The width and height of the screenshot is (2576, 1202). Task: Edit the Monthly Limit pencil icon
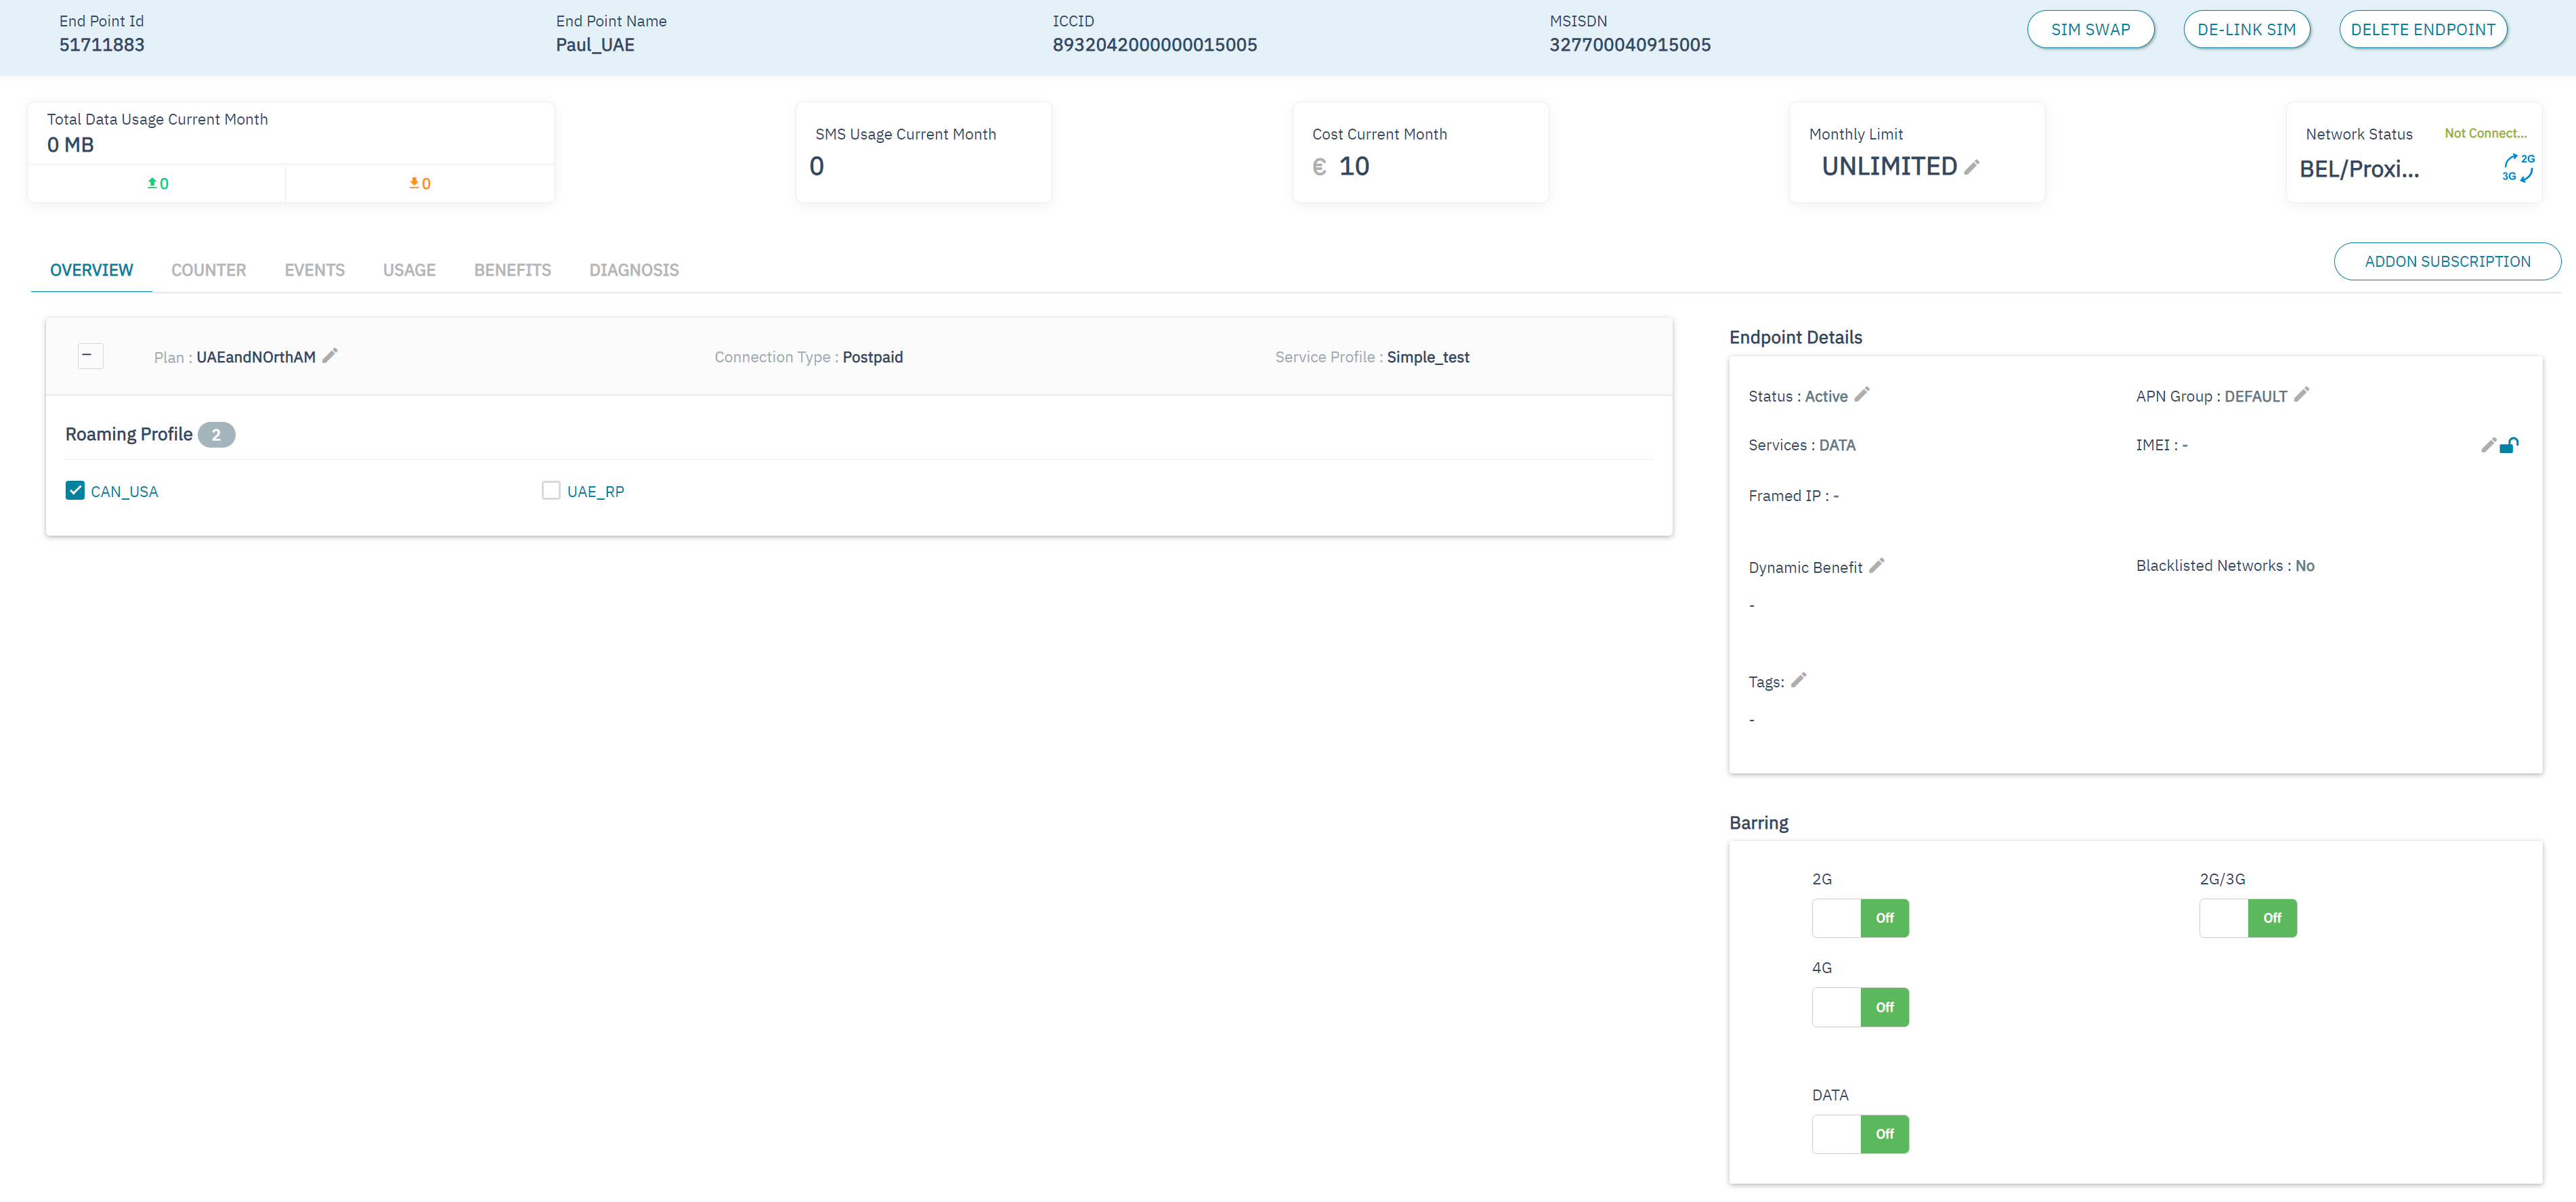click(1971, 168)
